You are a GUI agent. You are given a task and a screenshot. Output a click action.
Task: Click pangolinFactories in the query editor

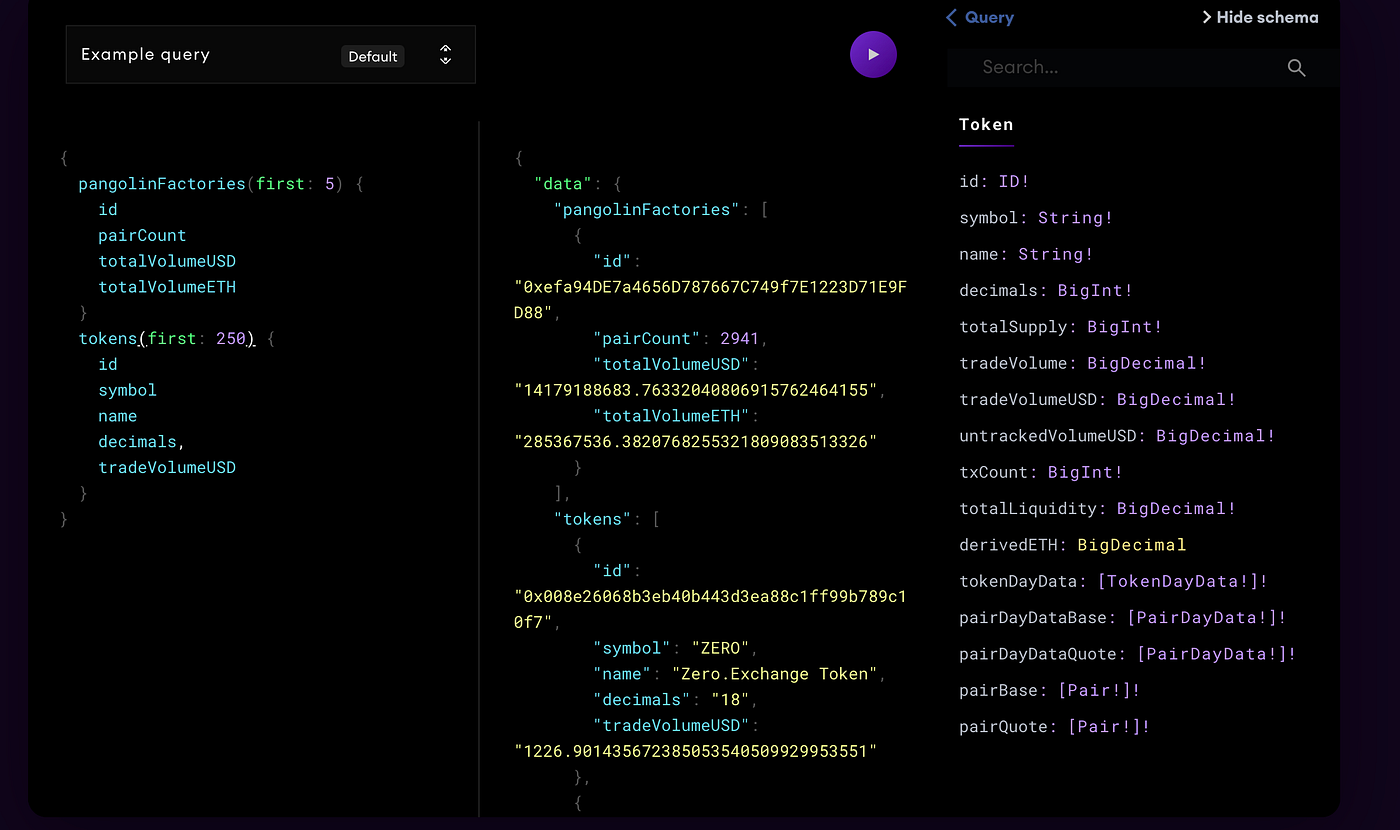tap(162, 184)
